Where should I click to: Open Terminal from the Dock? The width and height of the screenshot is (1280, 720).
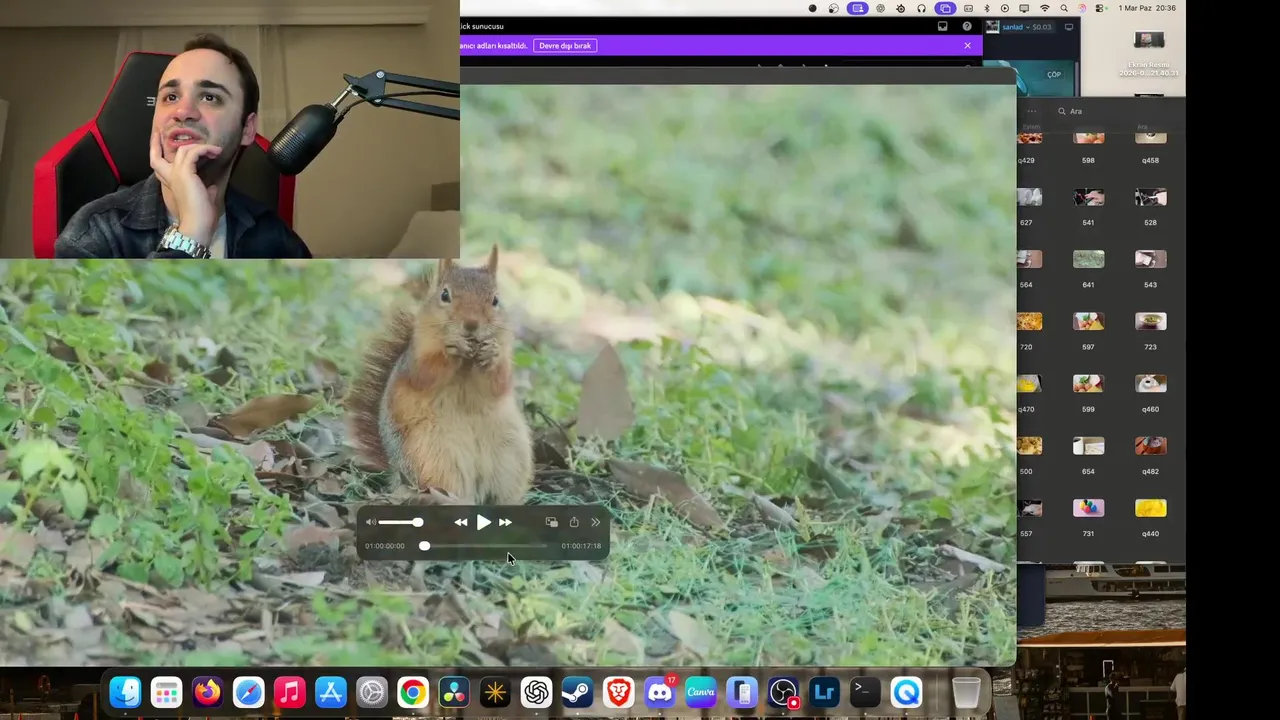coord(865,692)
